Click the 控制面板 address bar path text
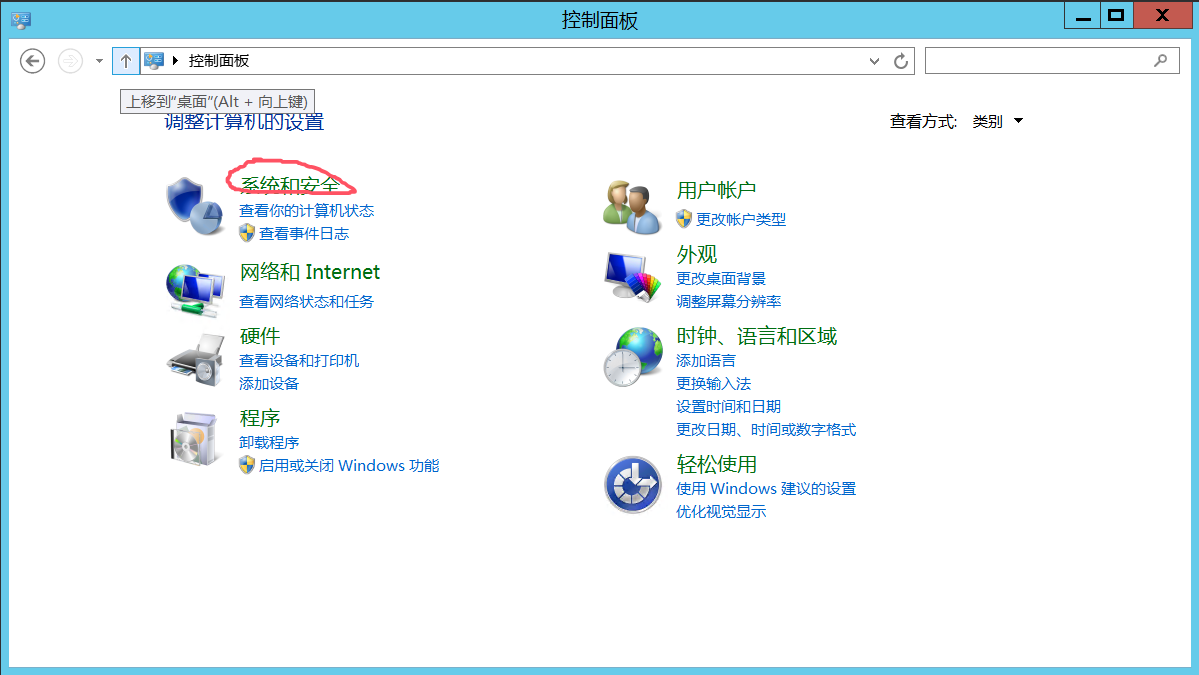 219,60
